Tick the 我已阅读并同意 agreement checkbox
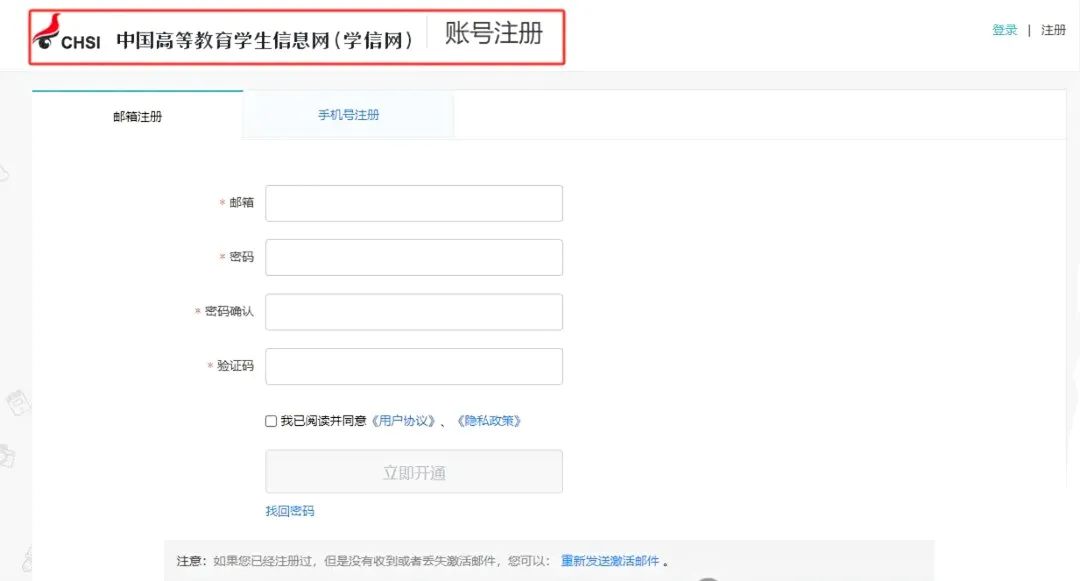This screenshot has width=1080, height=581. (x=271, y=421)
